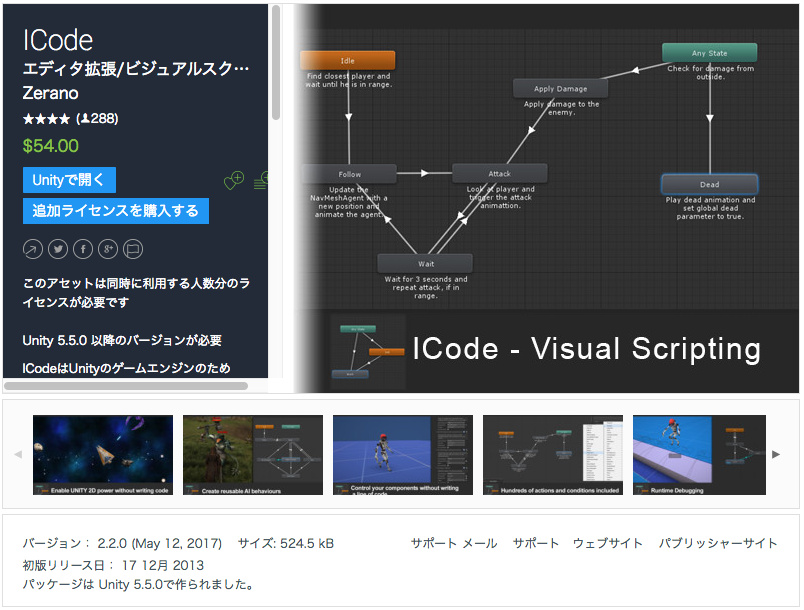Click the green Any State node
Viewport: 804px width, 610px height.
click(x=710, y=53)
